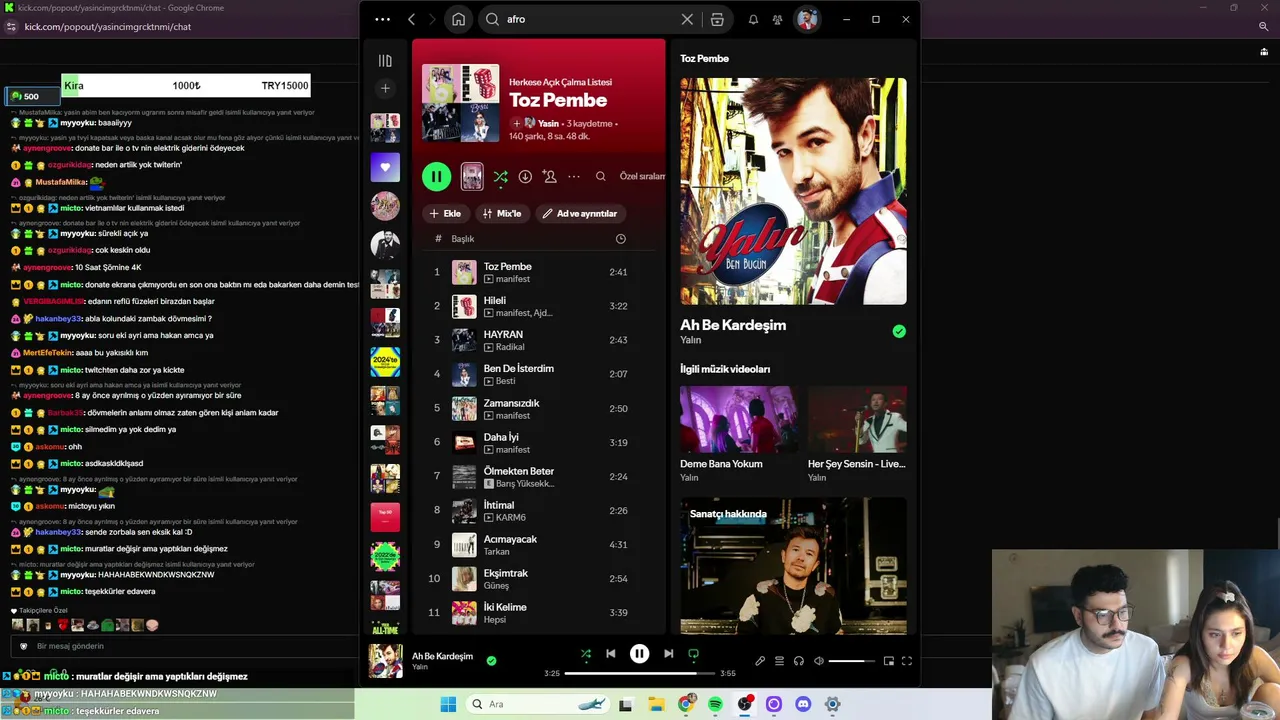Open artist Tarkan from Acımayacak row
This screenshot has height=720, width=1280.
(x=496, y=552)
